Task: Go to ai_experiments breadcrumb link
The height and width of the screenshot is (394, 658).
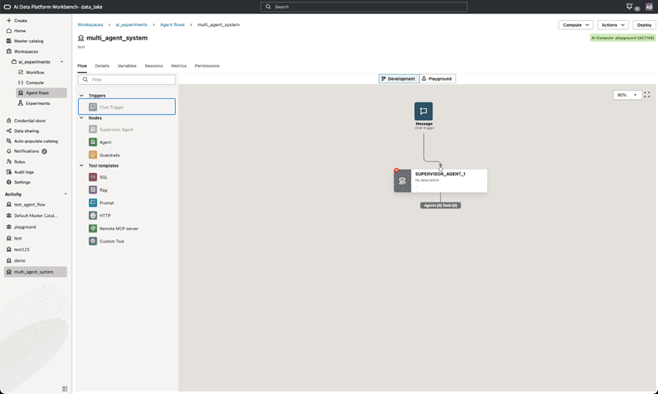Action: tap(131, 25)
